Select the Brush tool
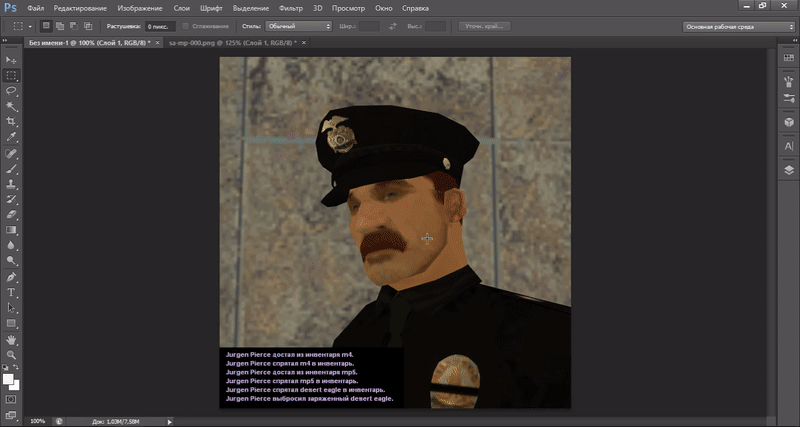Screen dimensions: 800x427 tap(11, 168)
